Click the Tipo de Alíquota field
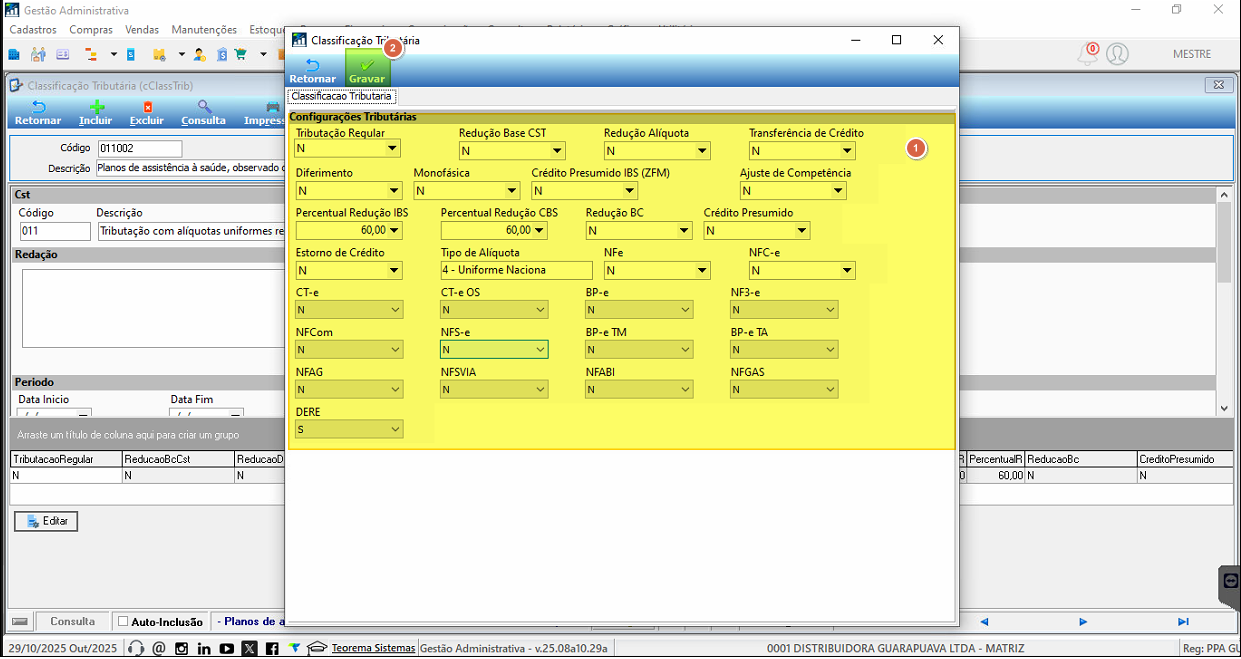 click(x=516, y=270)
